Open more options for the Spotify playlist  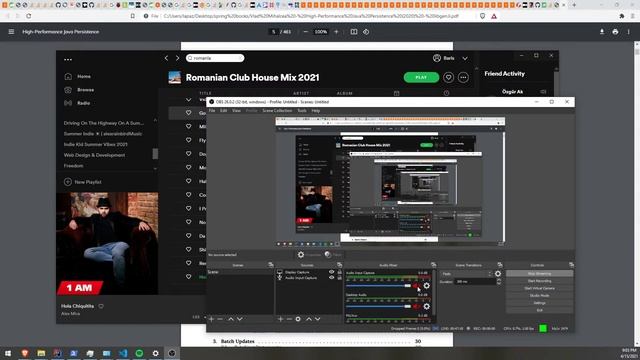pyautogui.click(x=463, y=77)
